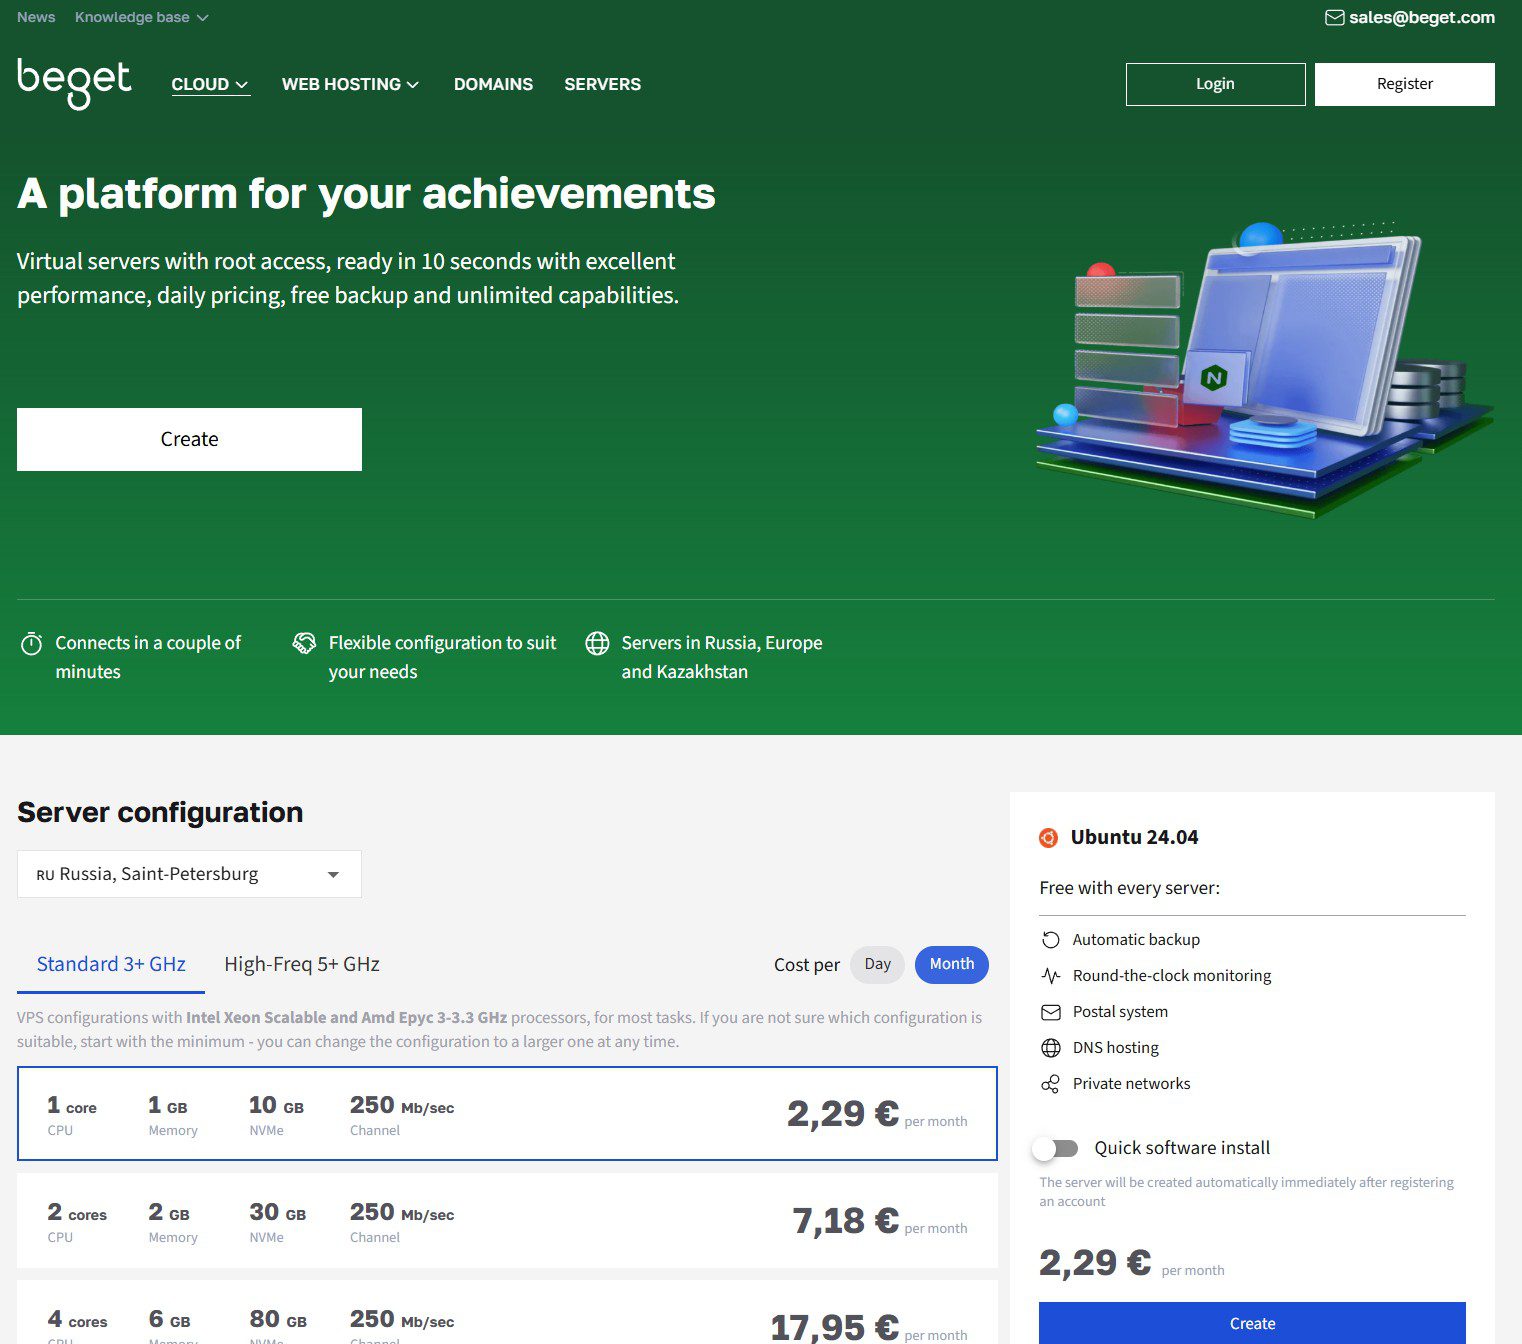The width and height of the screenshot is (1522, 1344).
Task: Click the 'Free with every server:' label
Action: (1129, 888)
